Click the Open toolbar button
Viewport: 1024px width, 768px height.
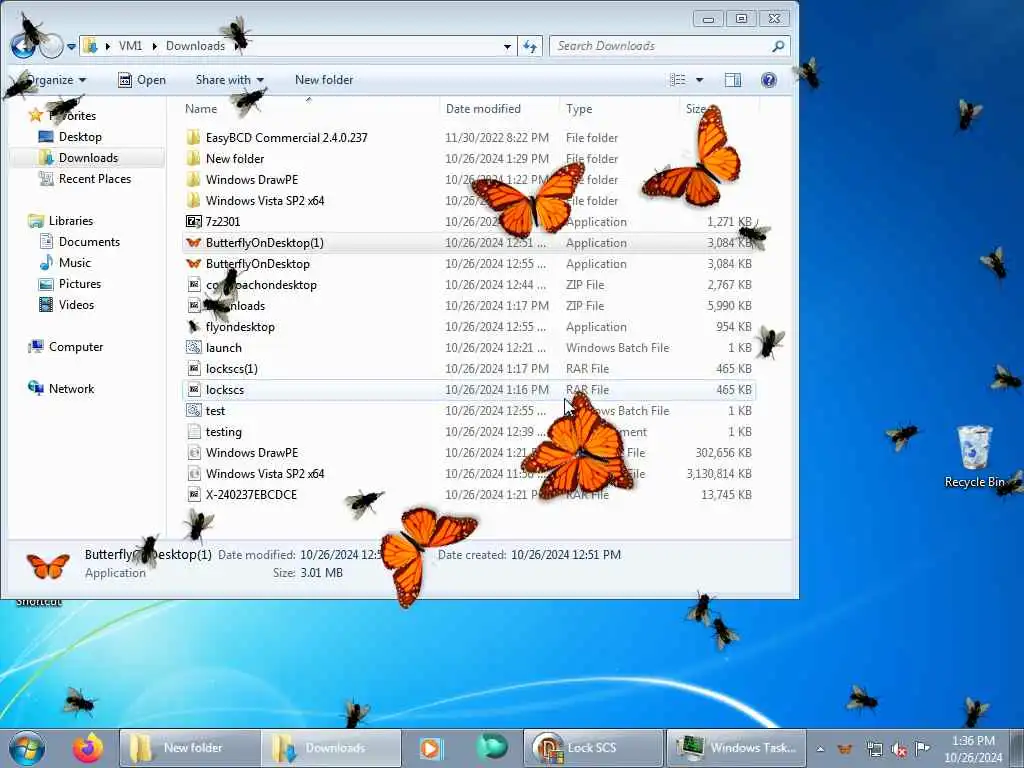click(142, 80)
